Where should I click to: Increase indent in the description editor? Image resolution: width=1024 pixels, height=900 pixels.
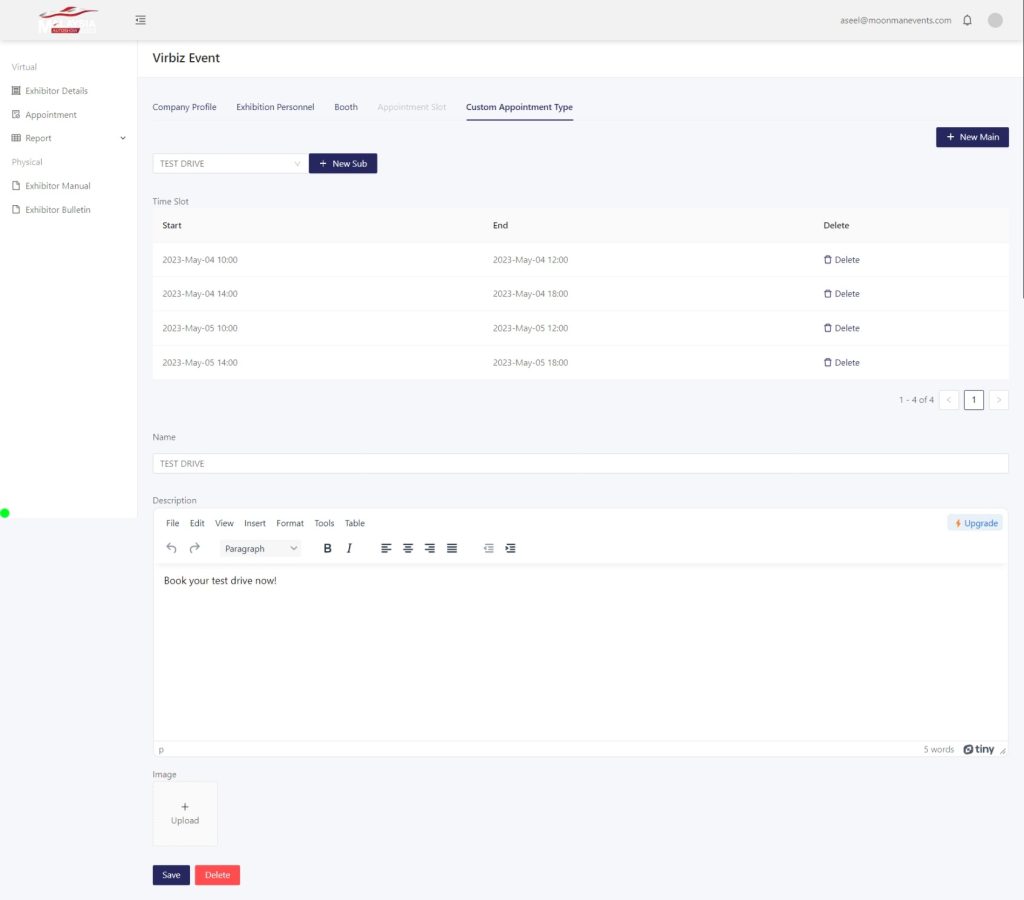point(511,548)
